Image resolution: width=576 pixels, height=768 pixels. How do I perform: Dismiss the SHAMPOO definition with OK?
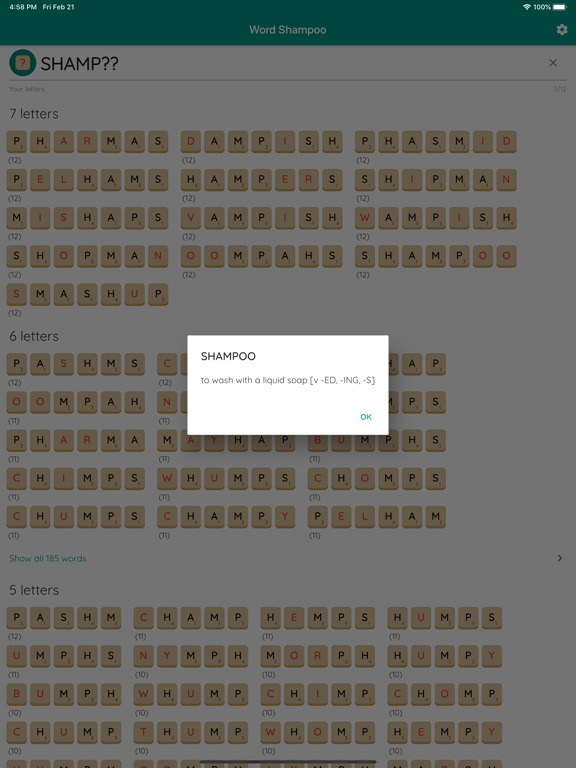click(x=366, y=417)
